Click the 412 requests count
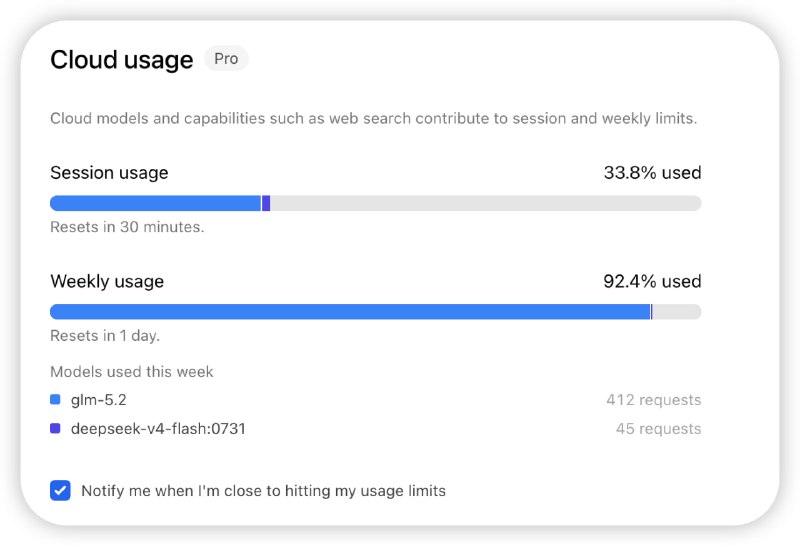This screenshot has height=546, width=800. click(x=654, y=400)
